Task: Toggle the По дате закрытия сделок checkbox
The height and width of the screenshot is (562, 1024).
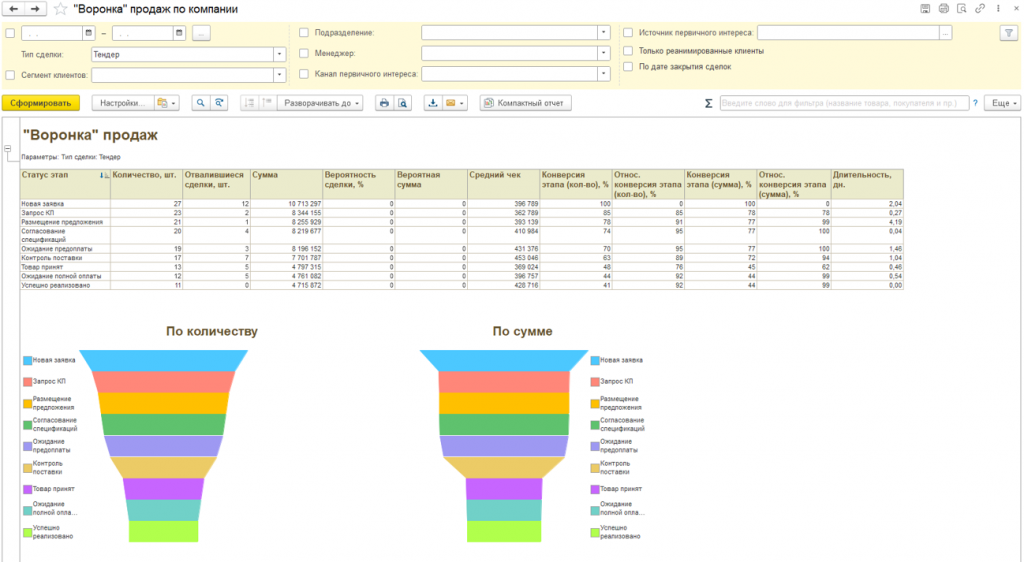Action: [x=628, y=67]
